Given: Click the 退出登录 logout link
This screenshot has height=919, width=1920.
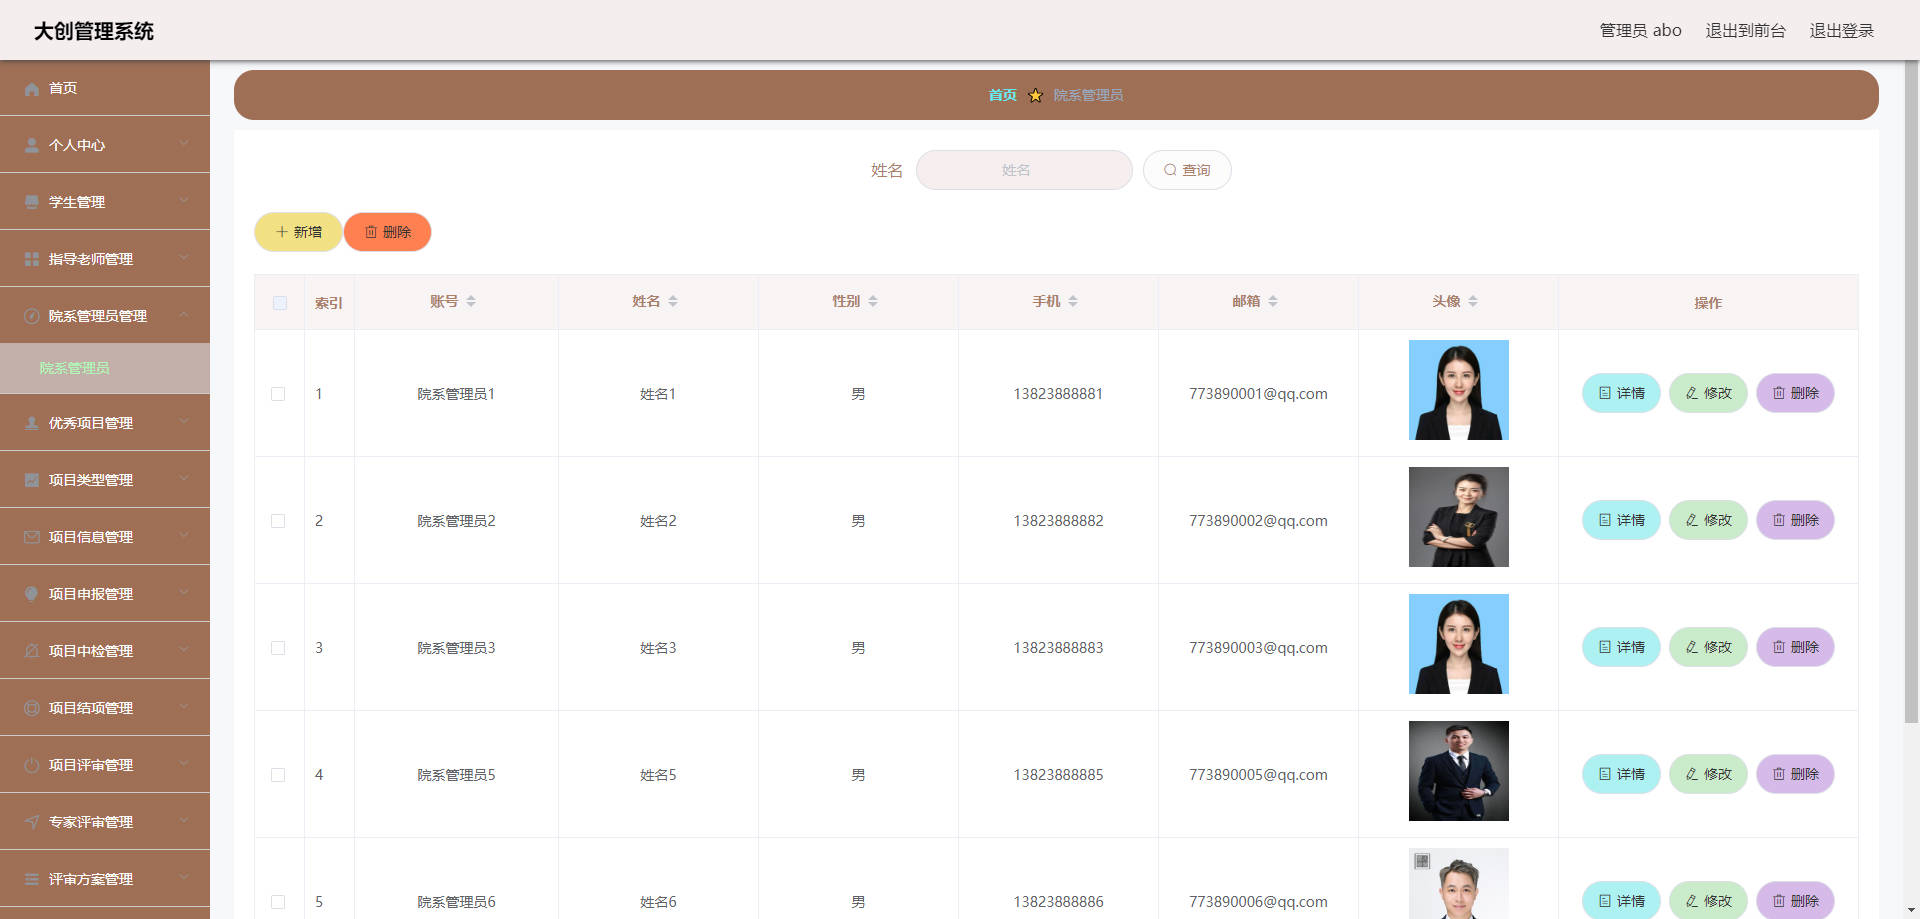Looking at the screenshot, I should point(1841,31).
